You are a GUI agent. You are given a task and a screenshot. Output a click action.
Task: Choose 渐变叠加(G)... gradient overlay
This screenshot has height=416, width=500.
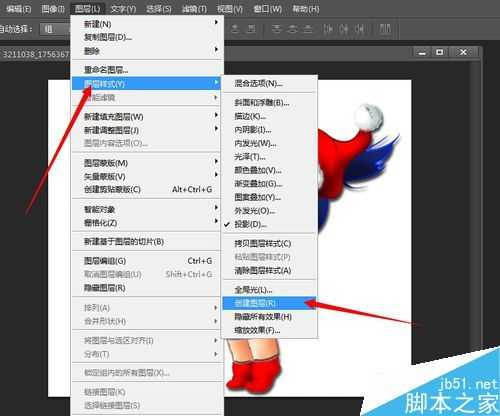click(x=269, y=184)
